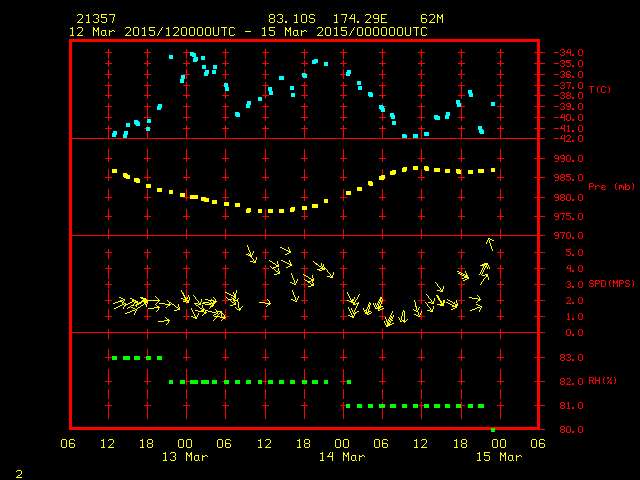The image size is (640, 480).
Task: Click the 83.10S latitude text
Action: point(291,19)
